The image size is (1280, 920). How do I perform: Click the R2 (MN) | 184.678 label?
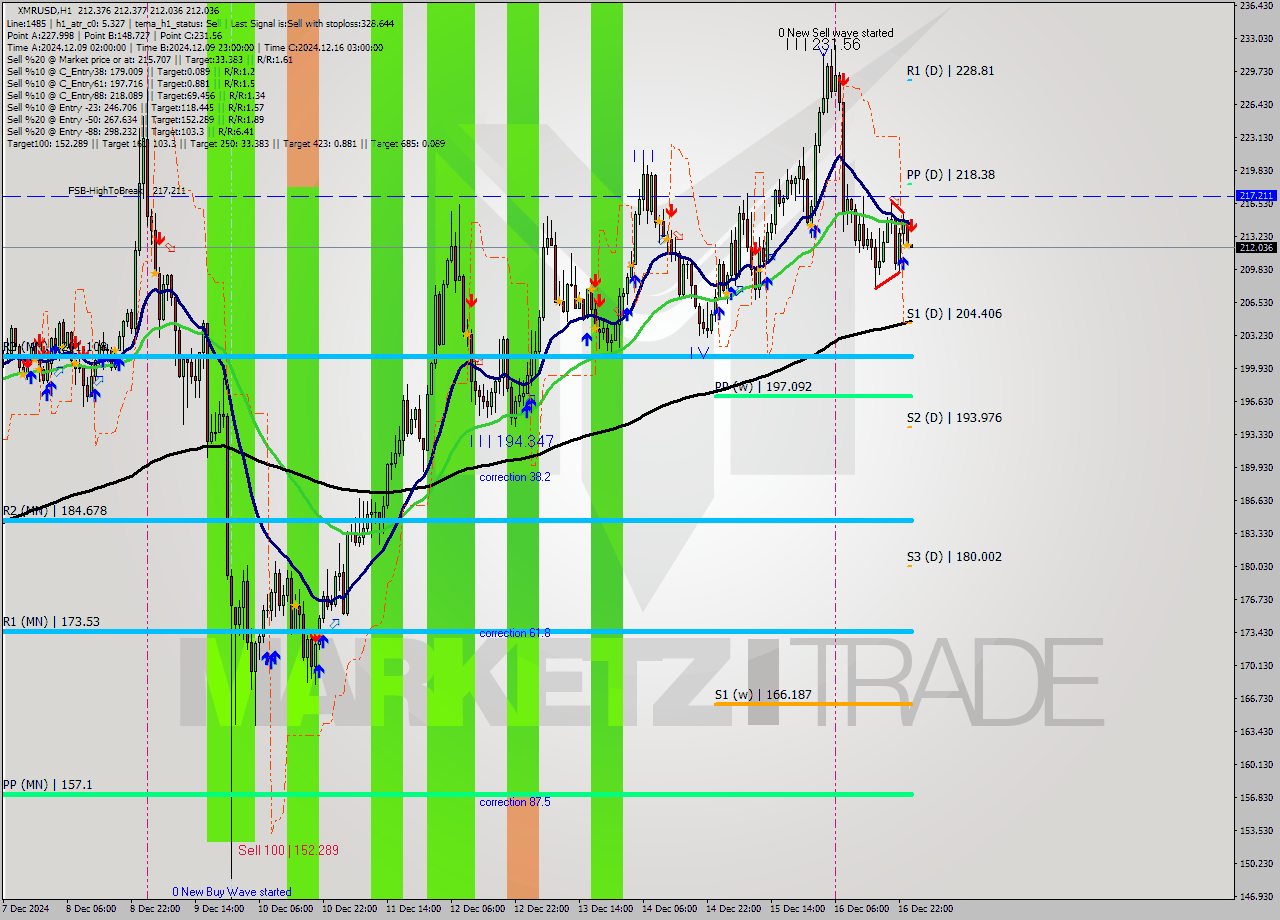click(54, 510)
